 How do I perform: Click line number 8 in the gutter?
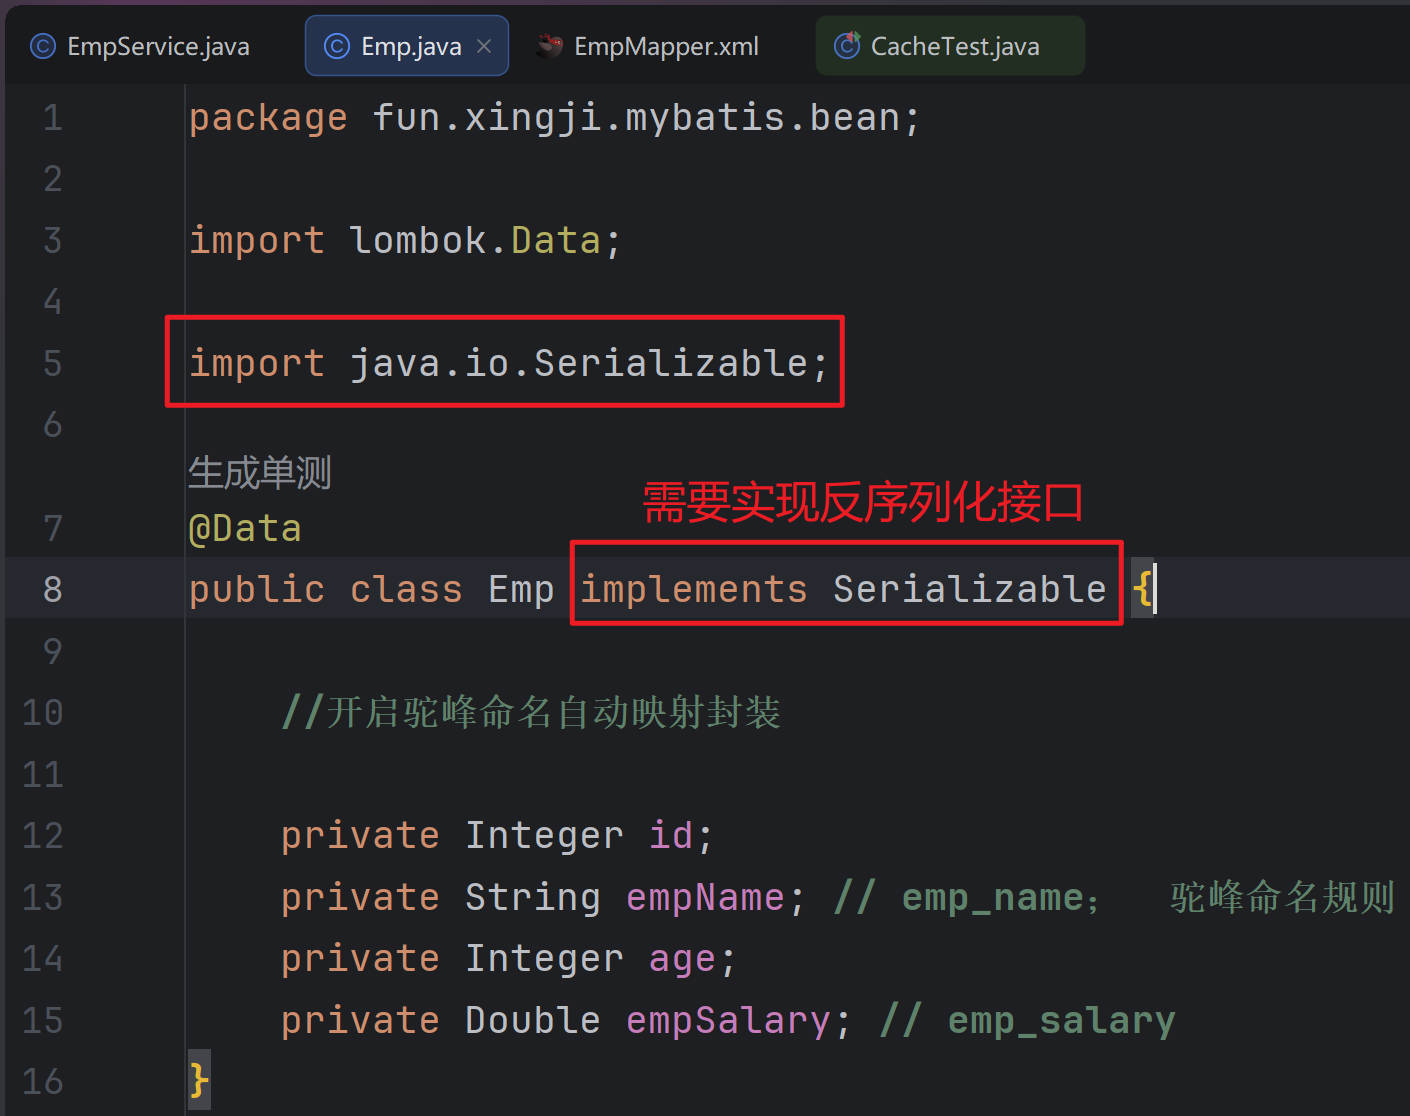52,589
